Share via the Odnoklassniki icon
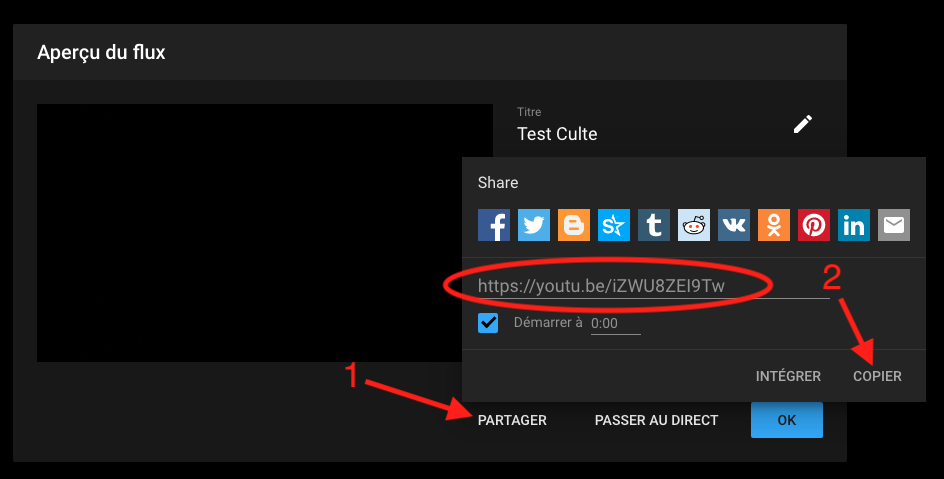 coord(774,225)
